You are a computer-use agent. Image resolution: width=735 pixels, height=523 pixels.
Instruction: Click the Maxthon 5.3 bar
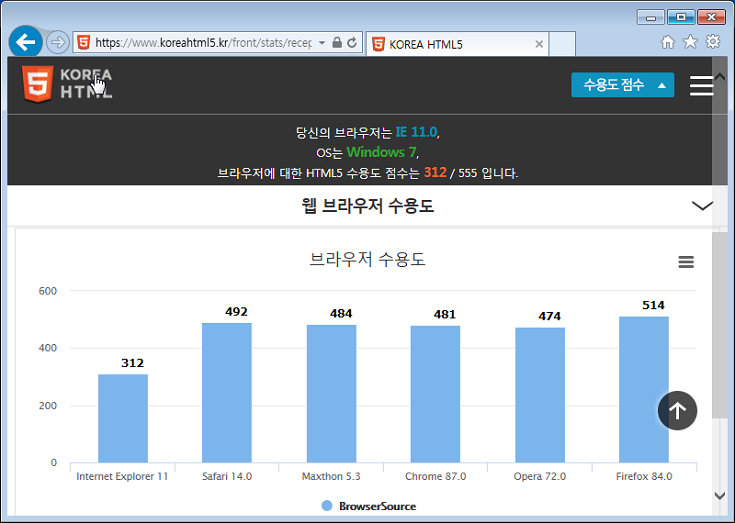(x=331, y=394)
